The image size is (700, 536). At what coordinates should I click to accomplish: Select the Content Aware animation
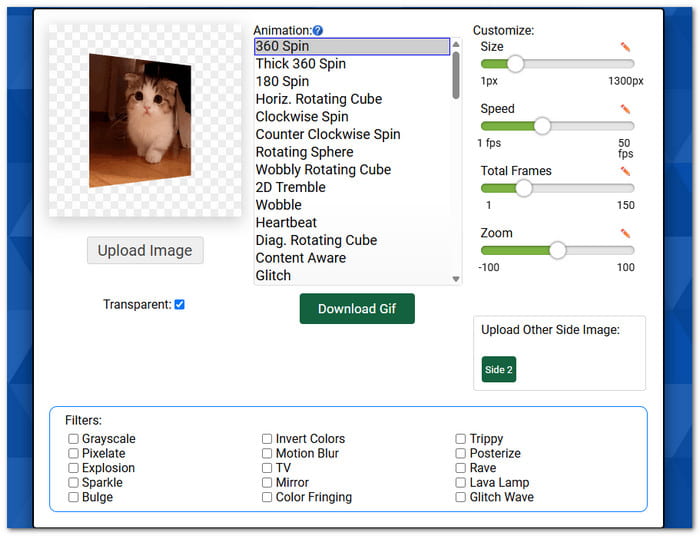pos(352,258)
